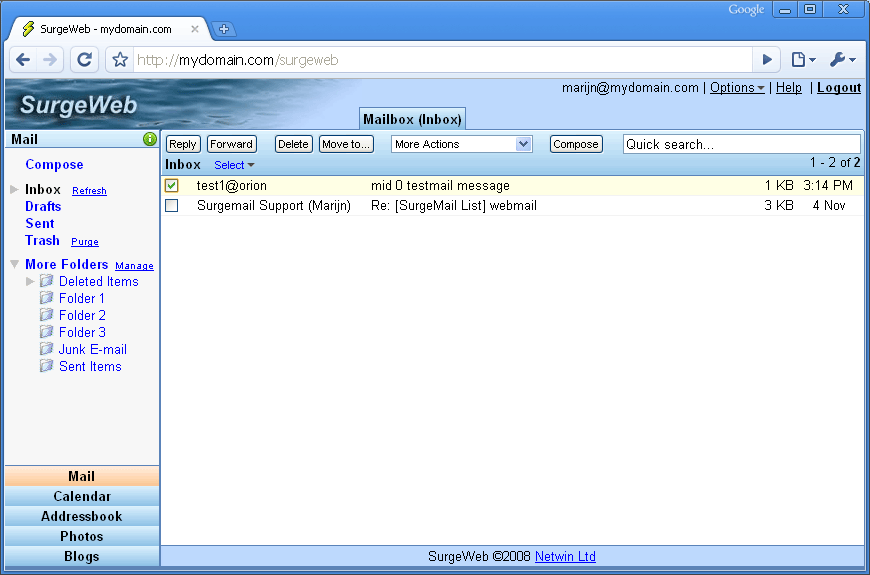Click the browser reload icon

[x=85, y=60]
